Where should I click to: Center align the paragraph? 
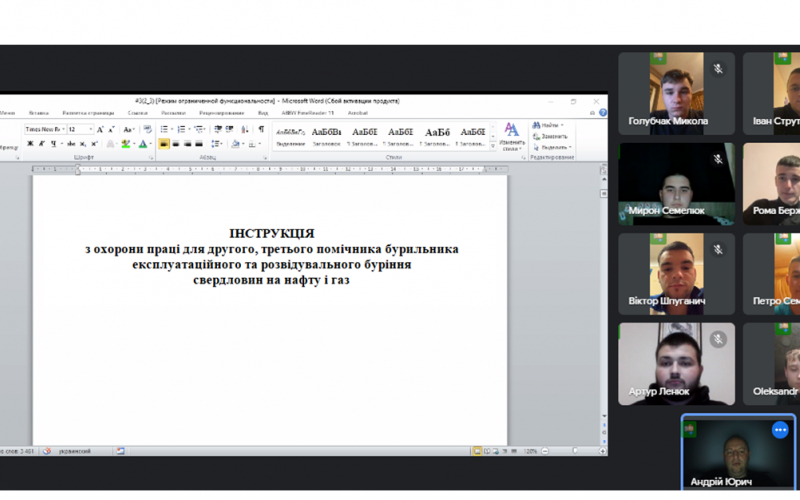click(176, 144)
